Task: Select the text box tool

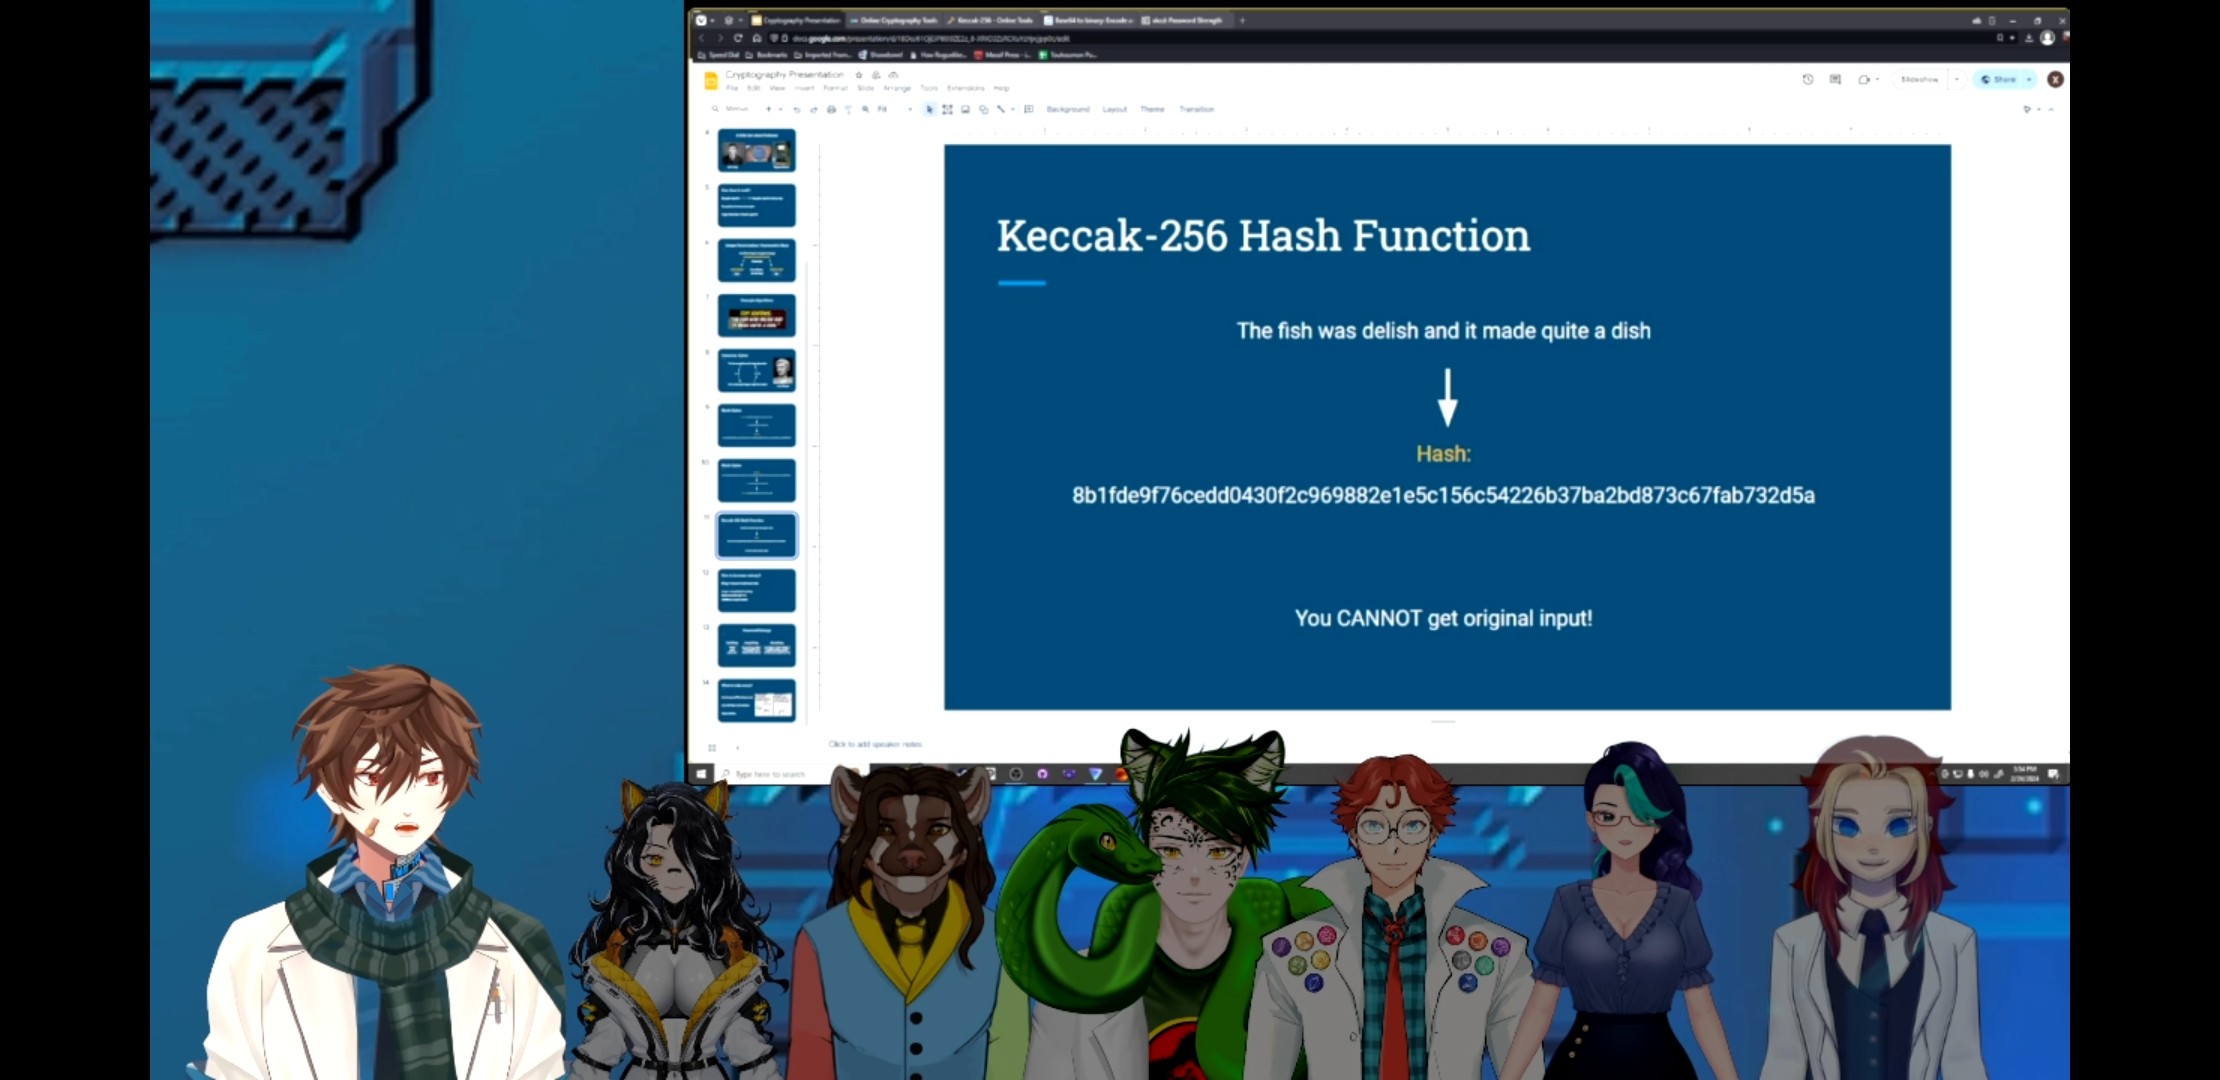Action: 947,110
